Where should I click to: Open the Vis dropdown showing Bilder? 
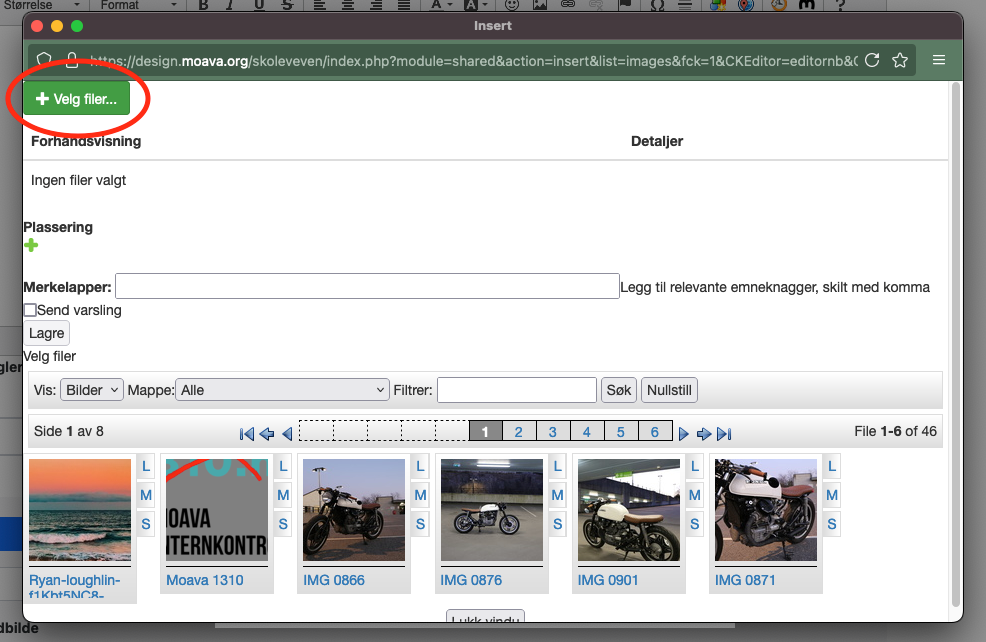pyautogui.click(x=92, y=390)
